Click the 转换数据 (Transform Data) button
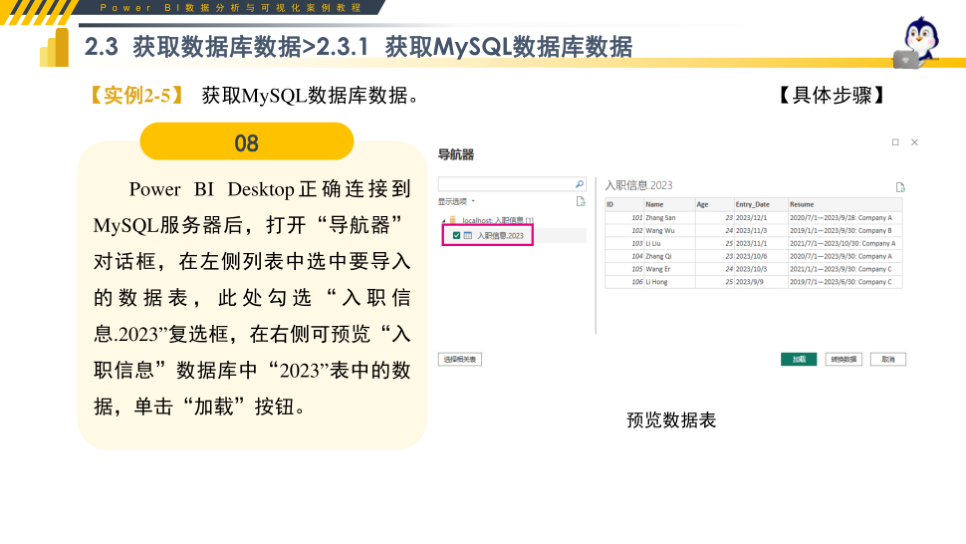This screenshot has width=966, height=544. (x=843, y=359)
